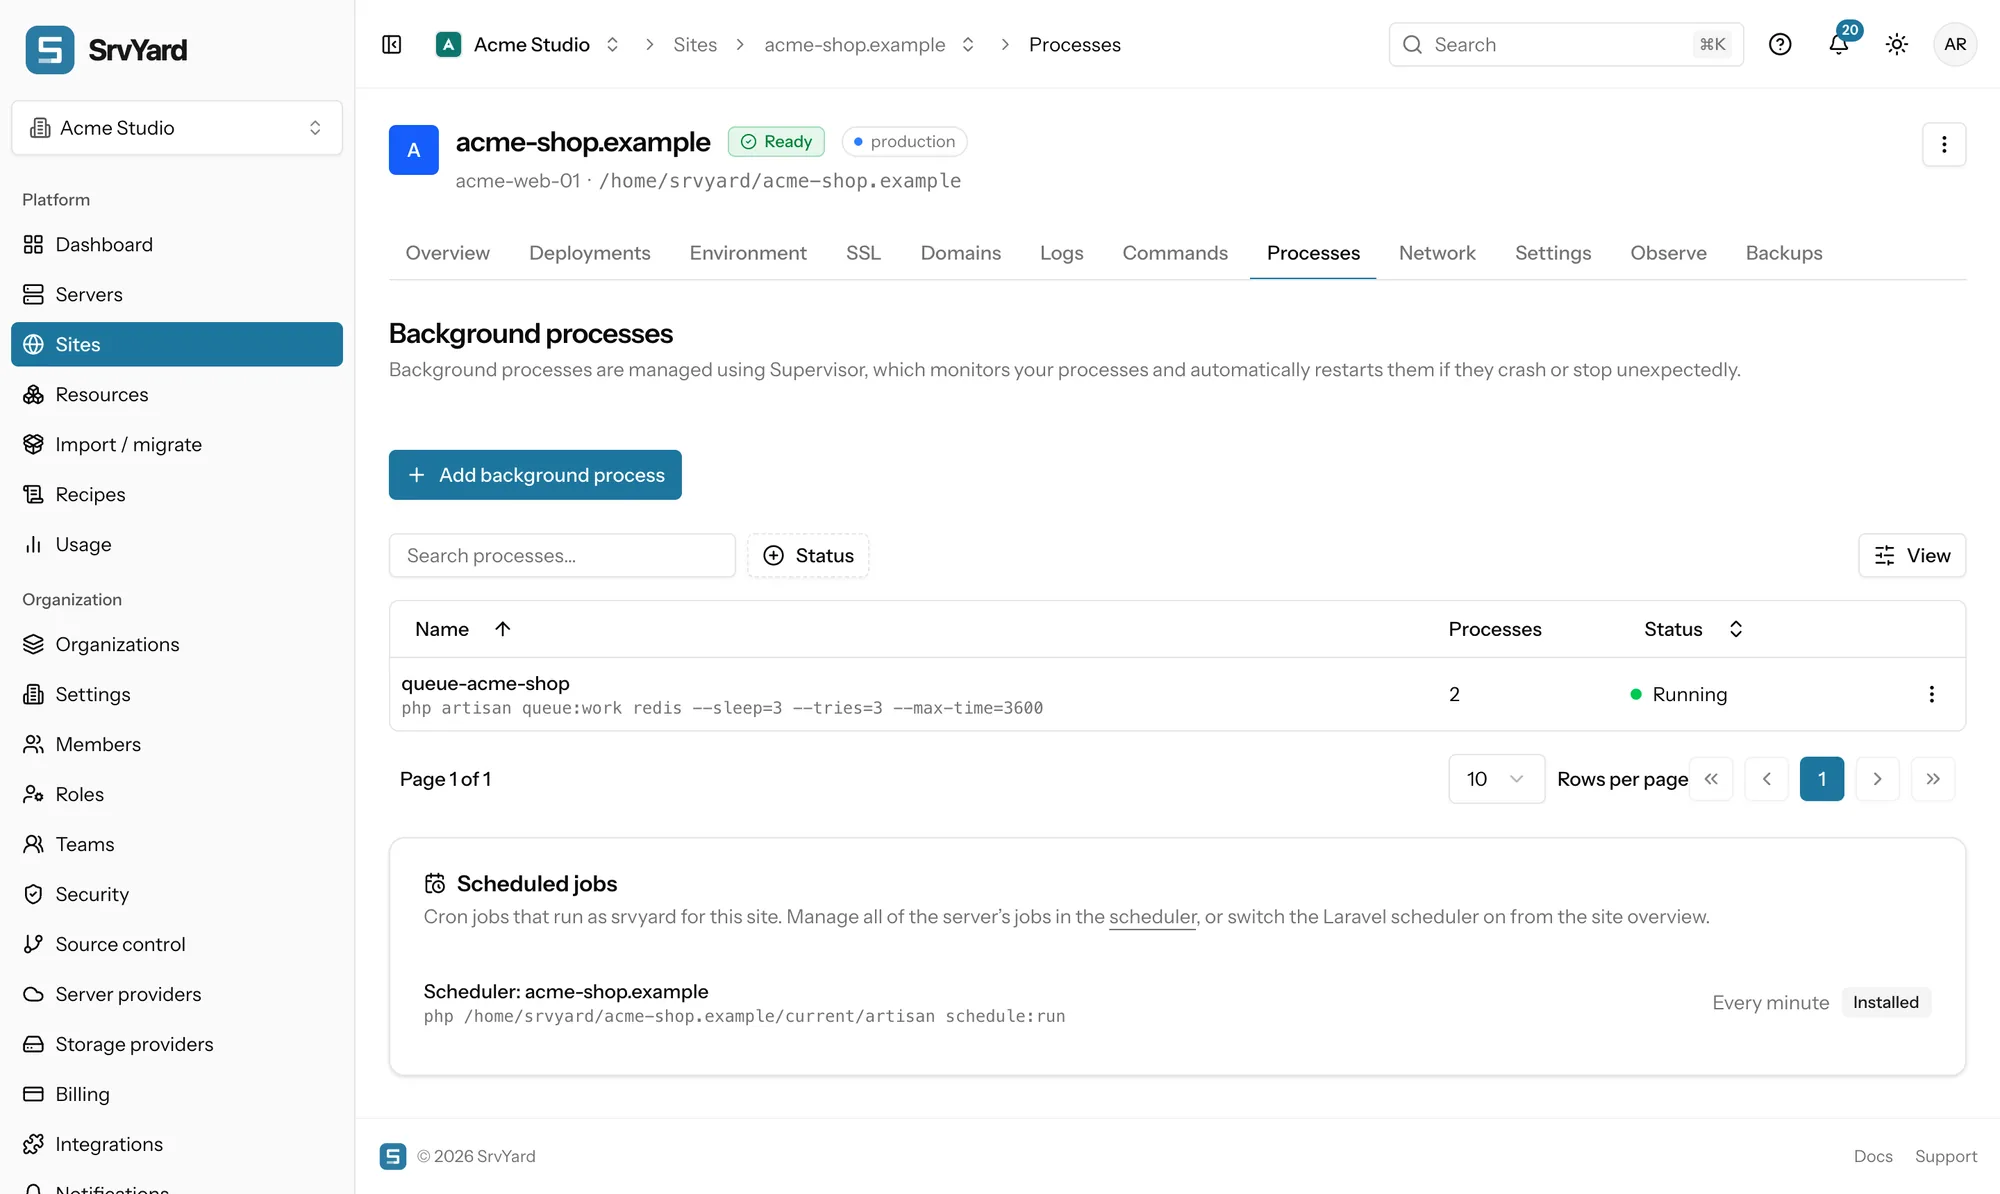Viewport: 2000px width, 1194px height.
Task: Open rows per page dropdown showing 10
Action: (1496, 779)
